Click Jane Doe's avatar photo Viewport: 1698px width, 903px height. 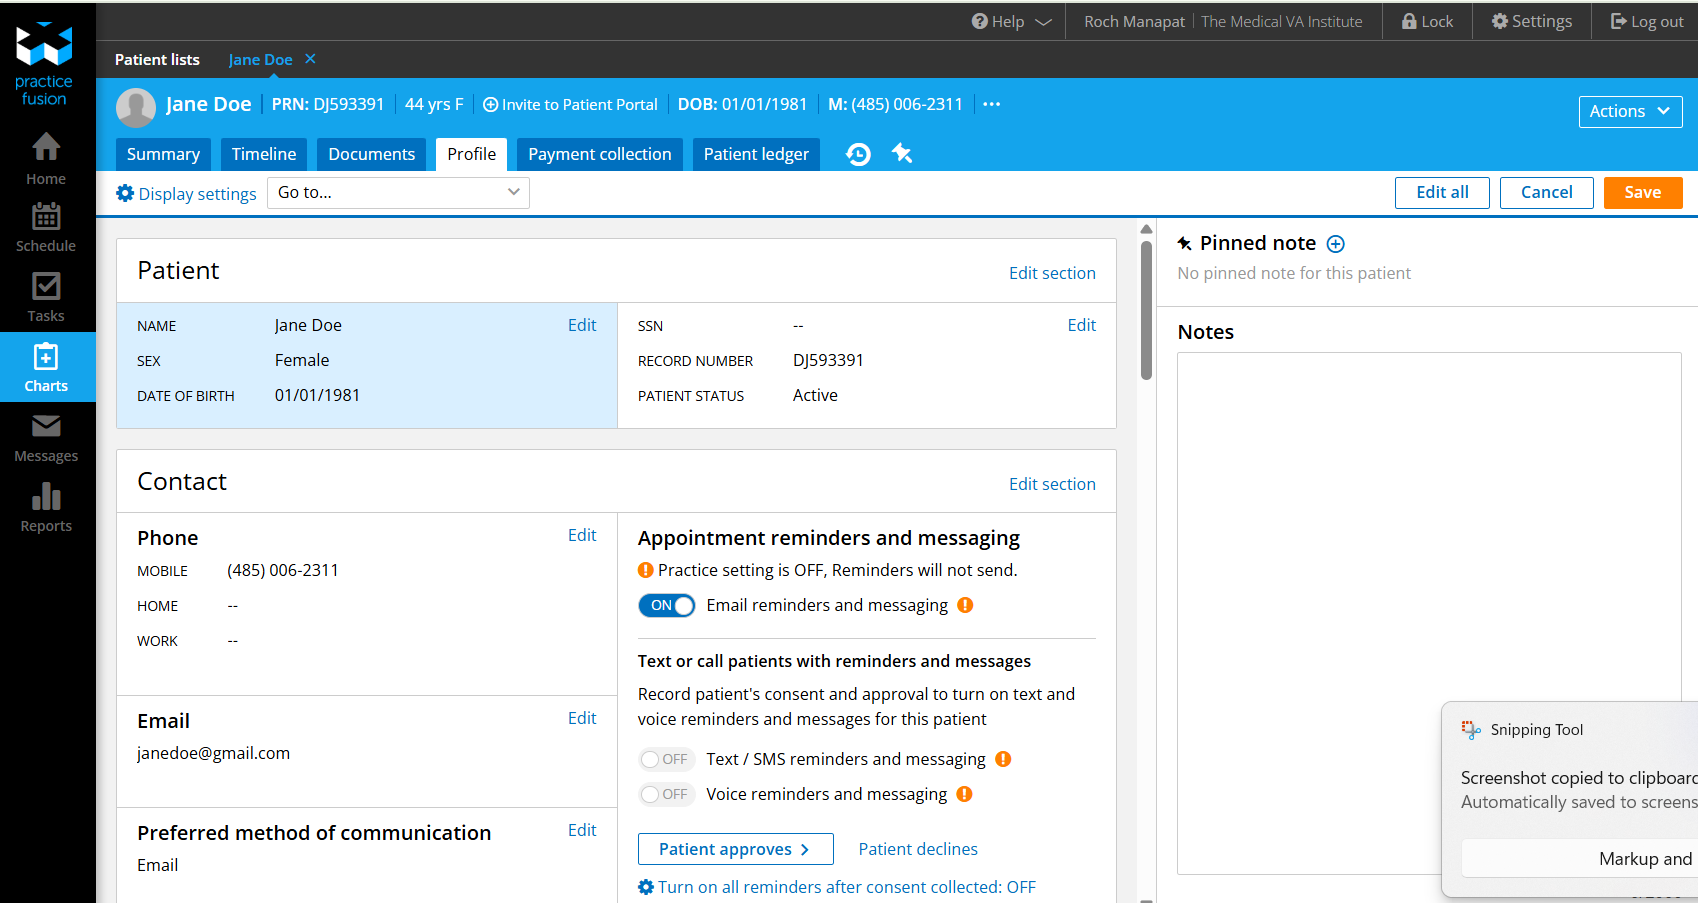coord(136,106)
